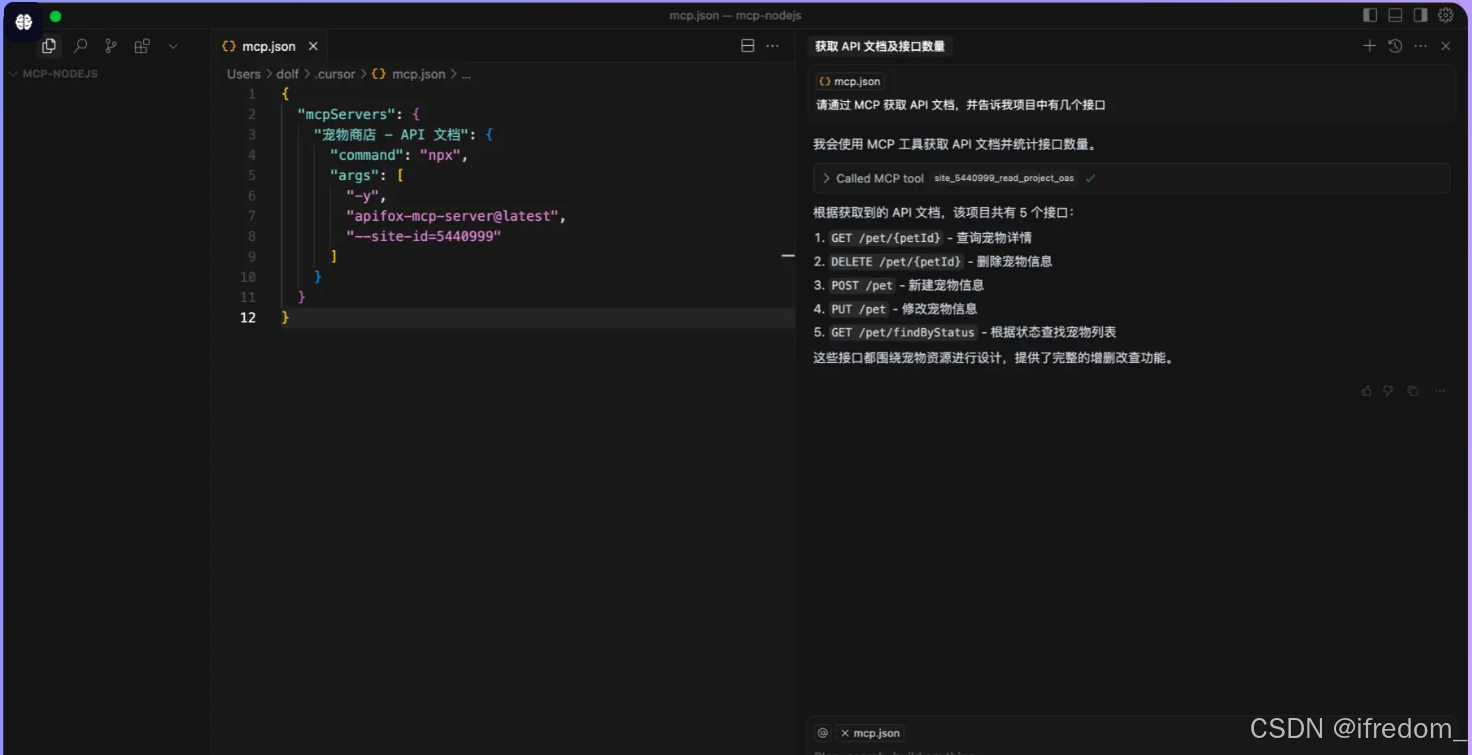This screenshot has height=755, width=1472.
Task: Collapse the code block using the fold marker
Action: (x=787, y=256)
